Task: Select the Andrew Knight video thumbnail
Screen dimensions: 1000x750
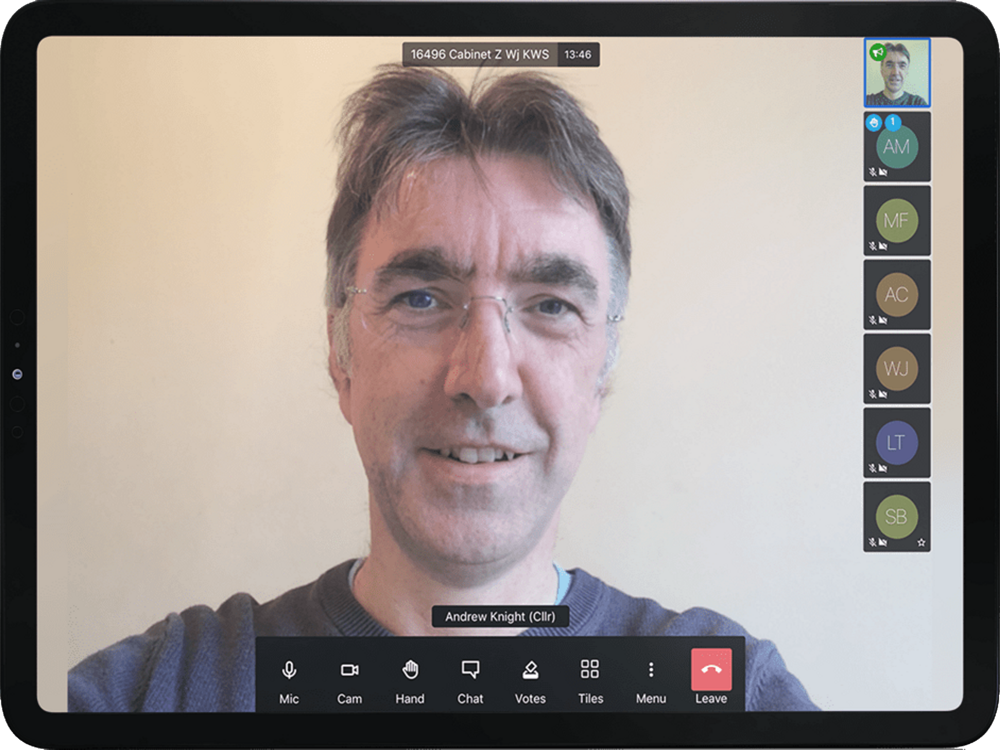Action: click(x=897, y=73)
